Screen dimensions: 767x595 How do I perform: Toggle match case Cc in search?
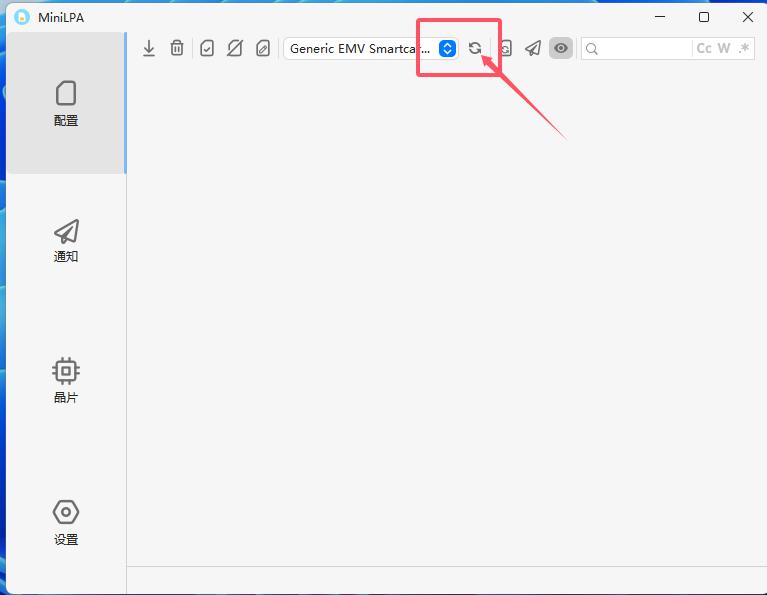click(704, 48)
